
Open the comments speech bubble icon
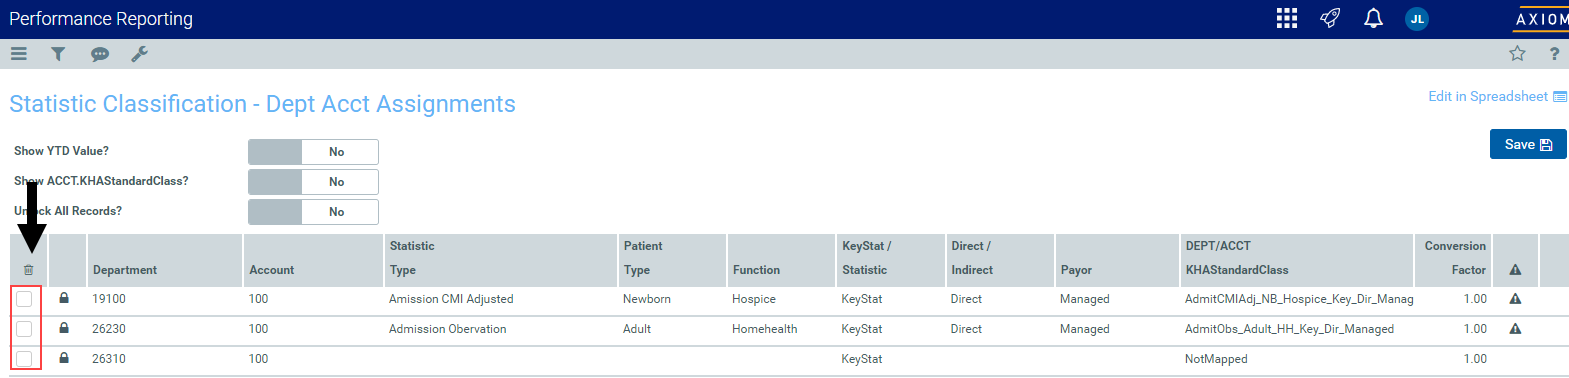pyautogui.click(x=100, y=55)
